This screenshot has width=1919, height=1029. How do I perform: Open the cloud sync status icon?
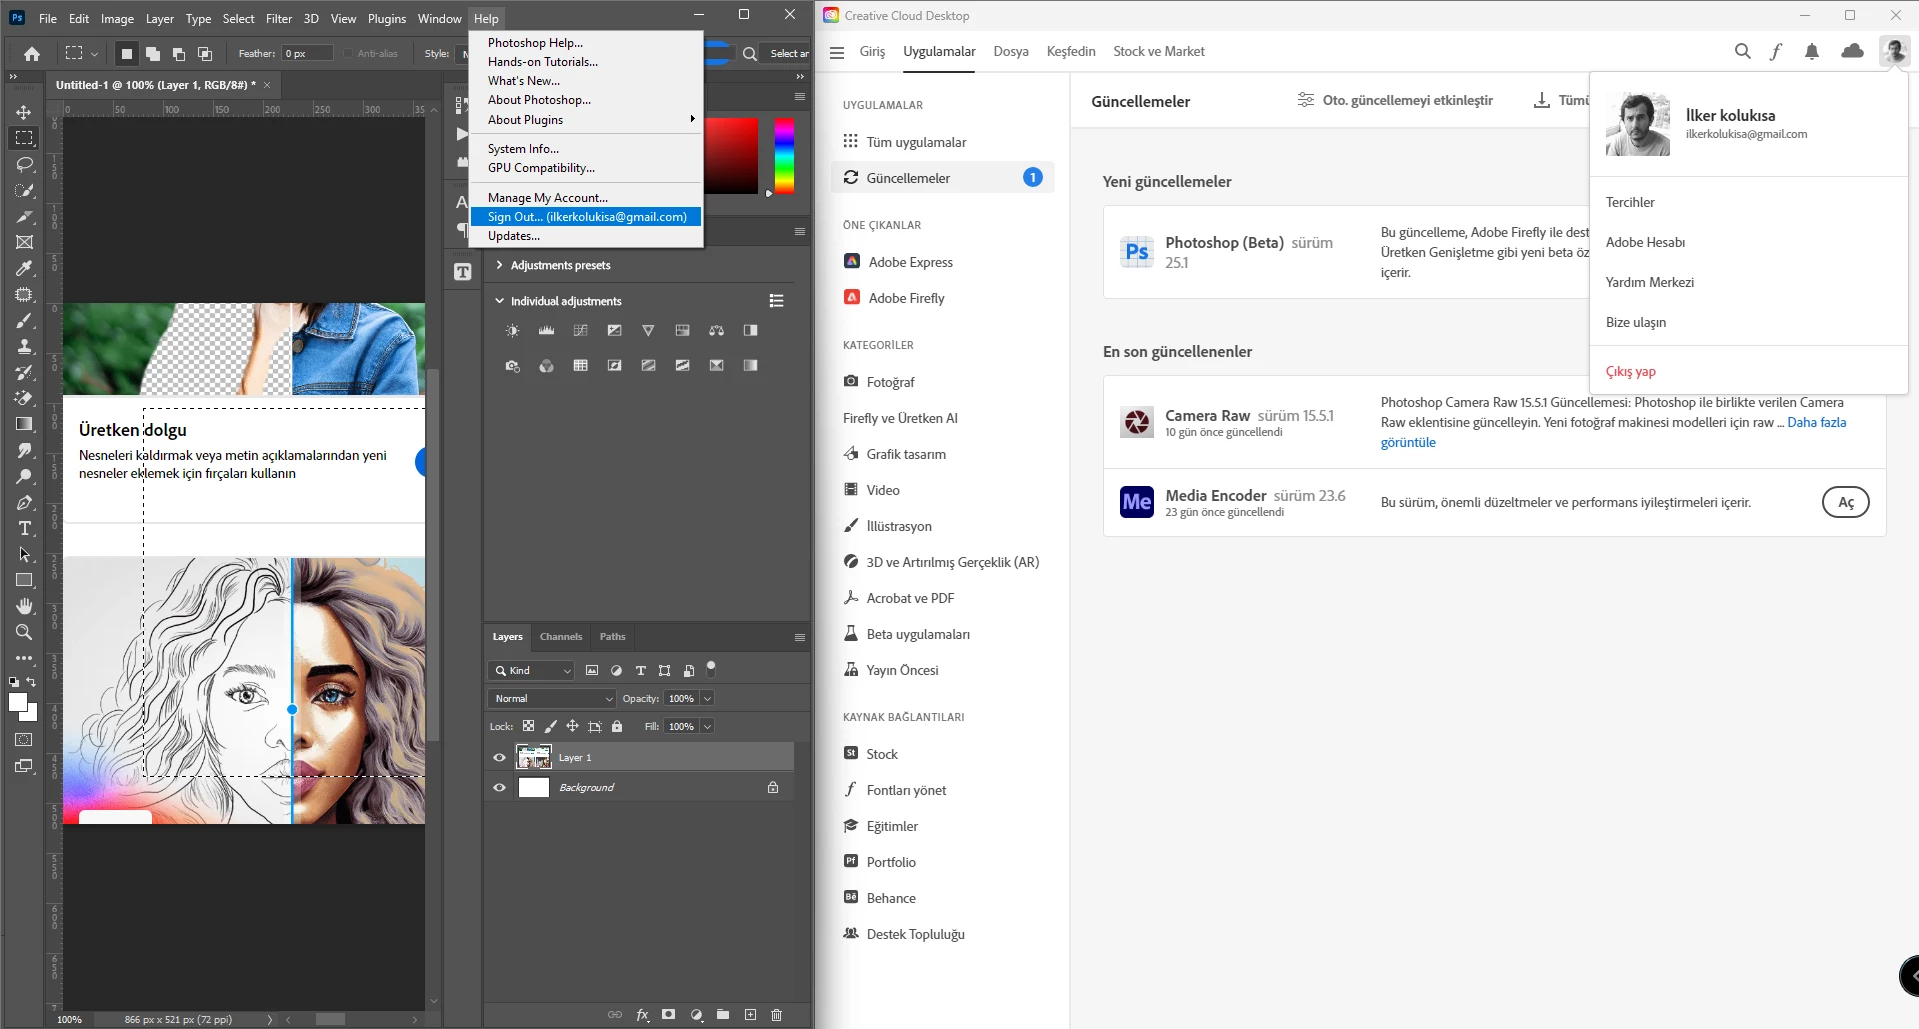click(x=1852, y=51)
